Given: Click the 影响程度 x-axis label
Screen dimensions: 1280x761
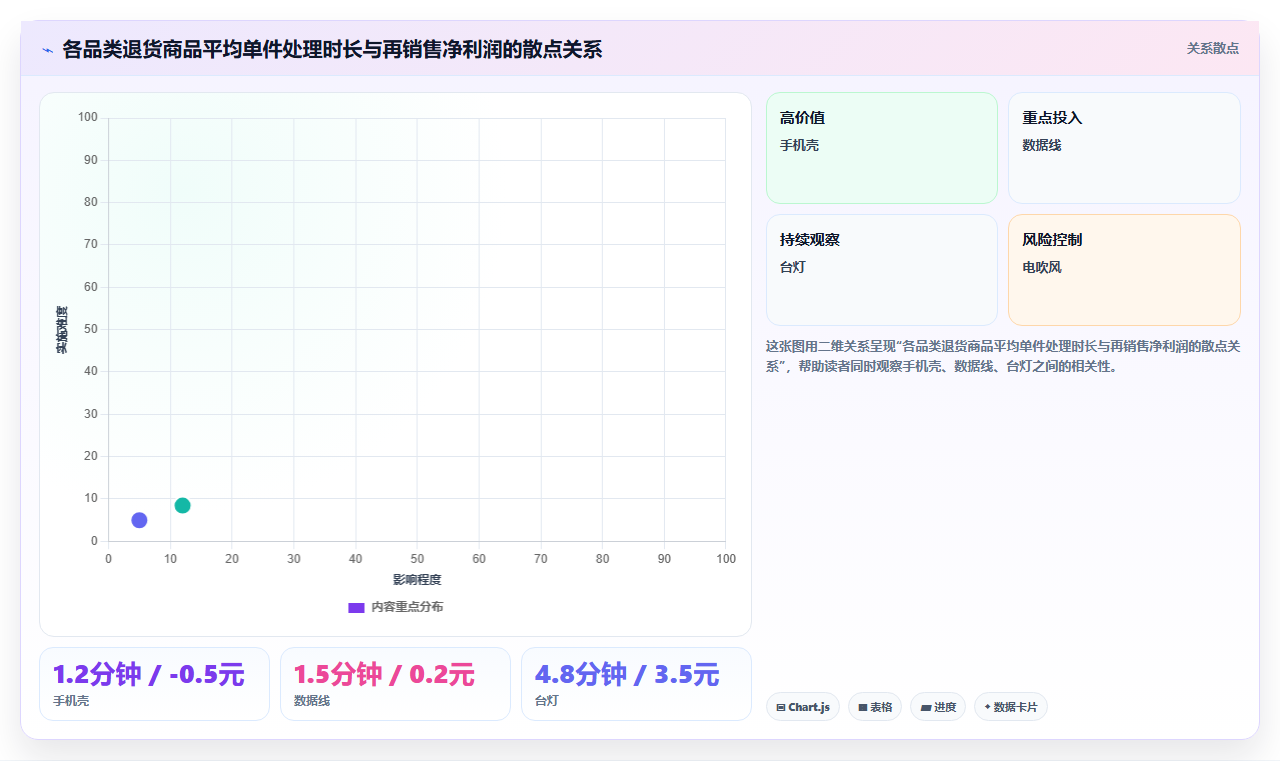Looking at the screenshot, I should coord(417,580).
